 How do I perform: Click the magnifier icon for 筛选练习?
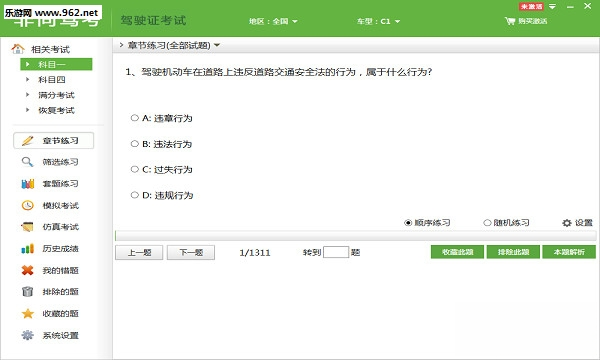(27, 162)
